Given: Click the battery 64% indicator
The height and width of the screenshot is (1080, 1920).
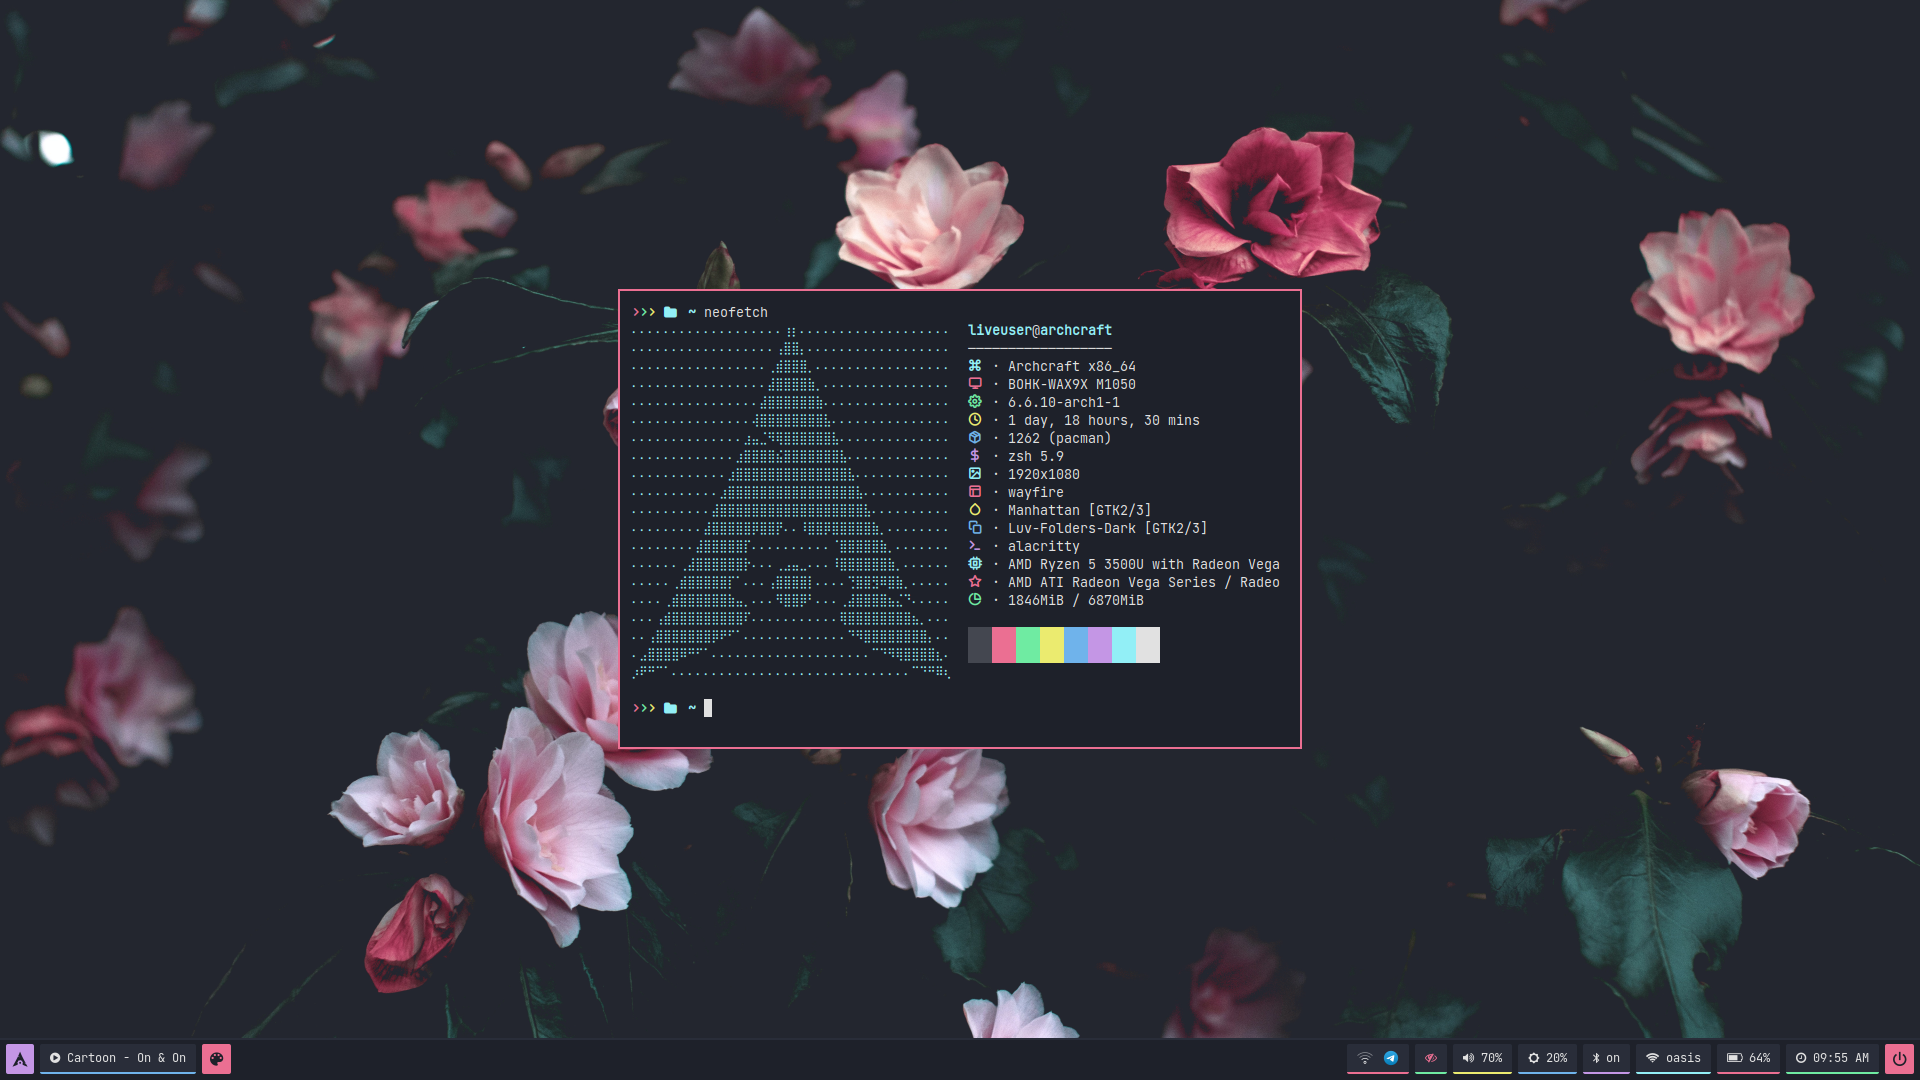Looking at the screenshot, I should [1748, 1058].
